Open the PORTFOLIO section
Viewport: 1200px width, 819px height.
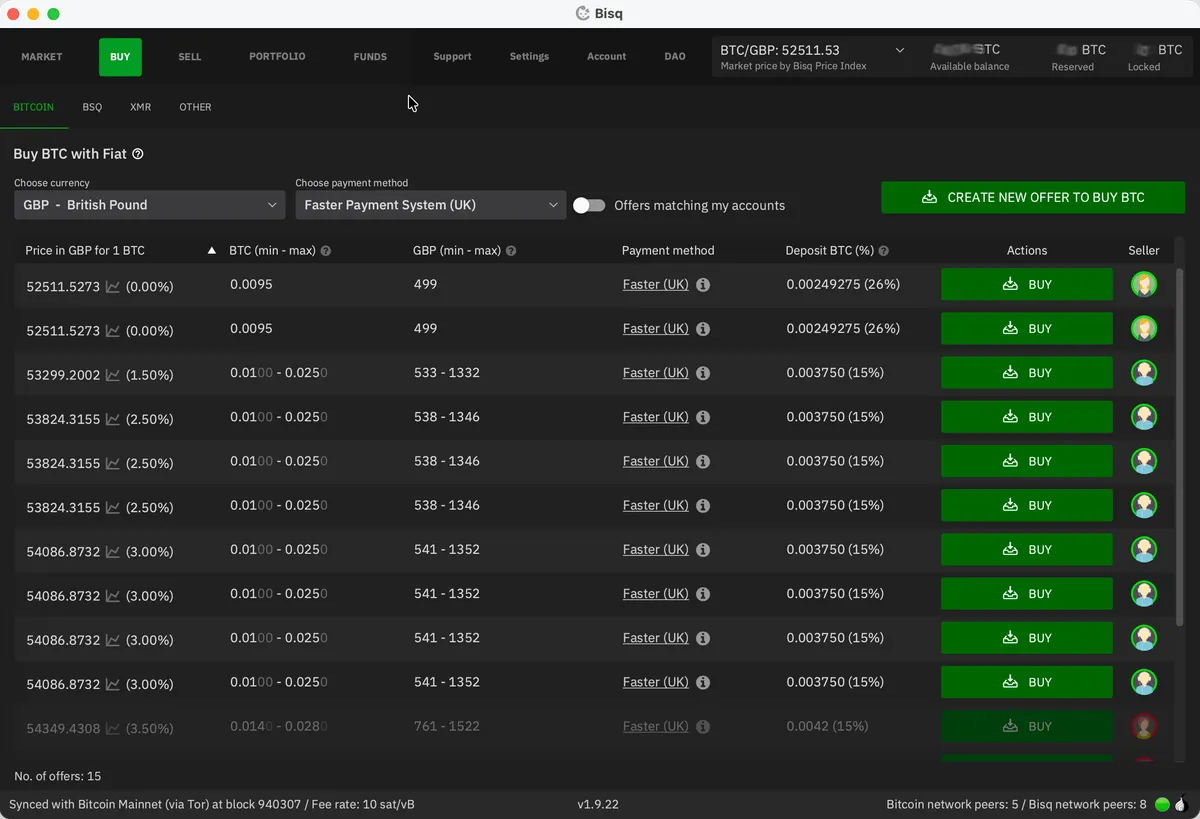pyautogui.click(x=277, y=57)
